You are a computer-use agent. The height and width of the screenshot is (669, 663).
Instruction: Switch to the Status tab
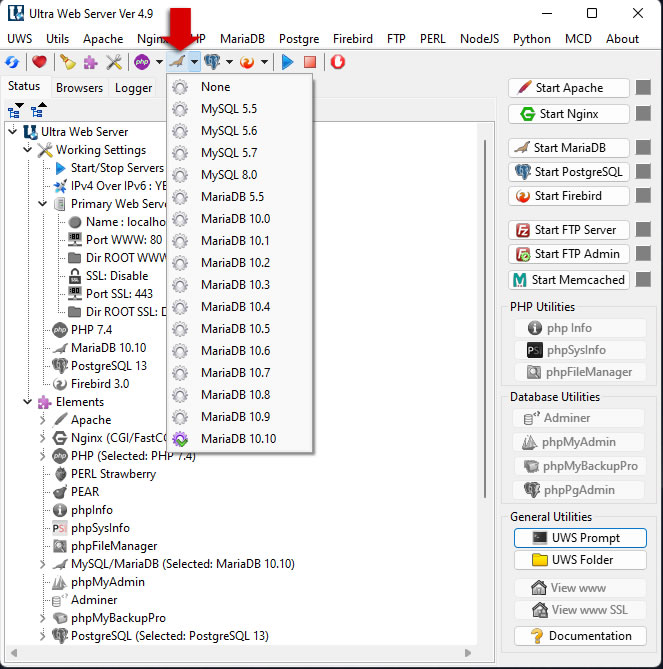[x=24, y=86]
